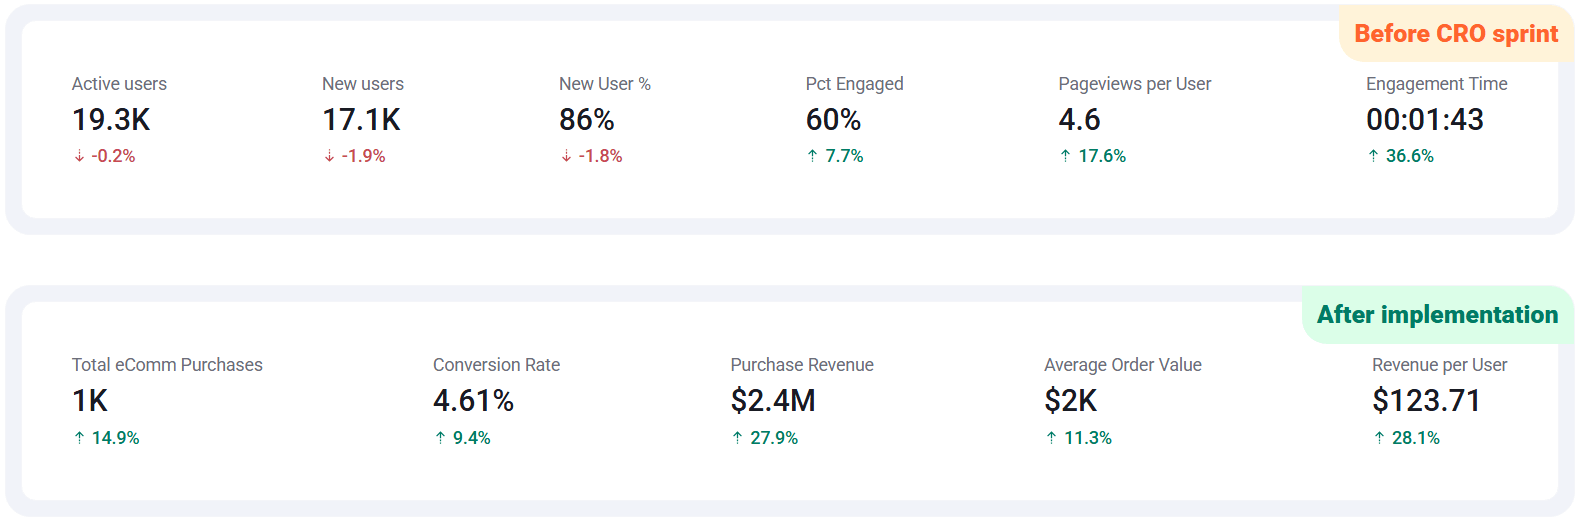Click the up arrow beside 7.7%
The width and height of the screenshot is (1580, 521).
[x=812, y=156]
